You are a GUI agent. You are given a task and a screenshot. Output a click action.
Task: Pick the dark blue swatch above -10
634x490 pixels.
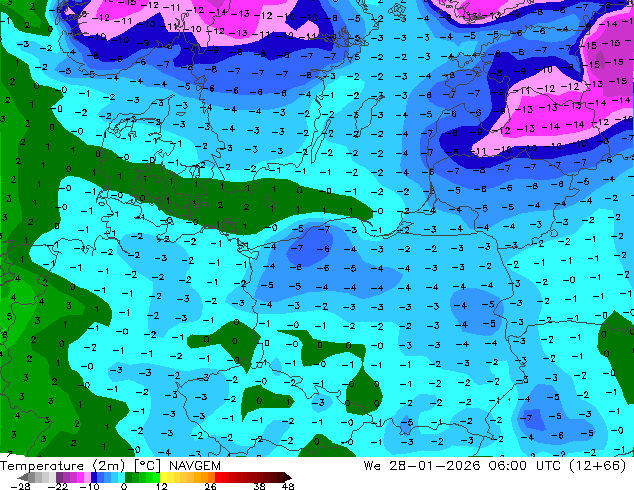(x=94, y=477)
